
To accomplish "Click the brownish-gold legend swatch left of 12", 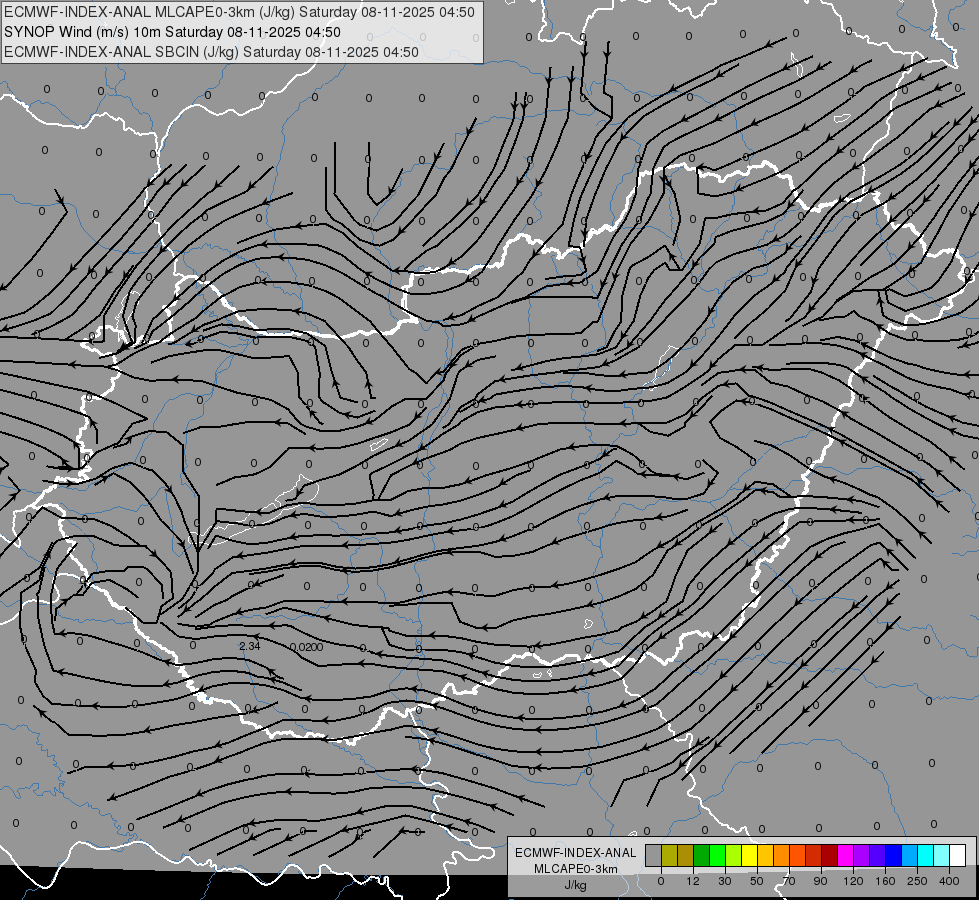I will click(x=686, y=855).
